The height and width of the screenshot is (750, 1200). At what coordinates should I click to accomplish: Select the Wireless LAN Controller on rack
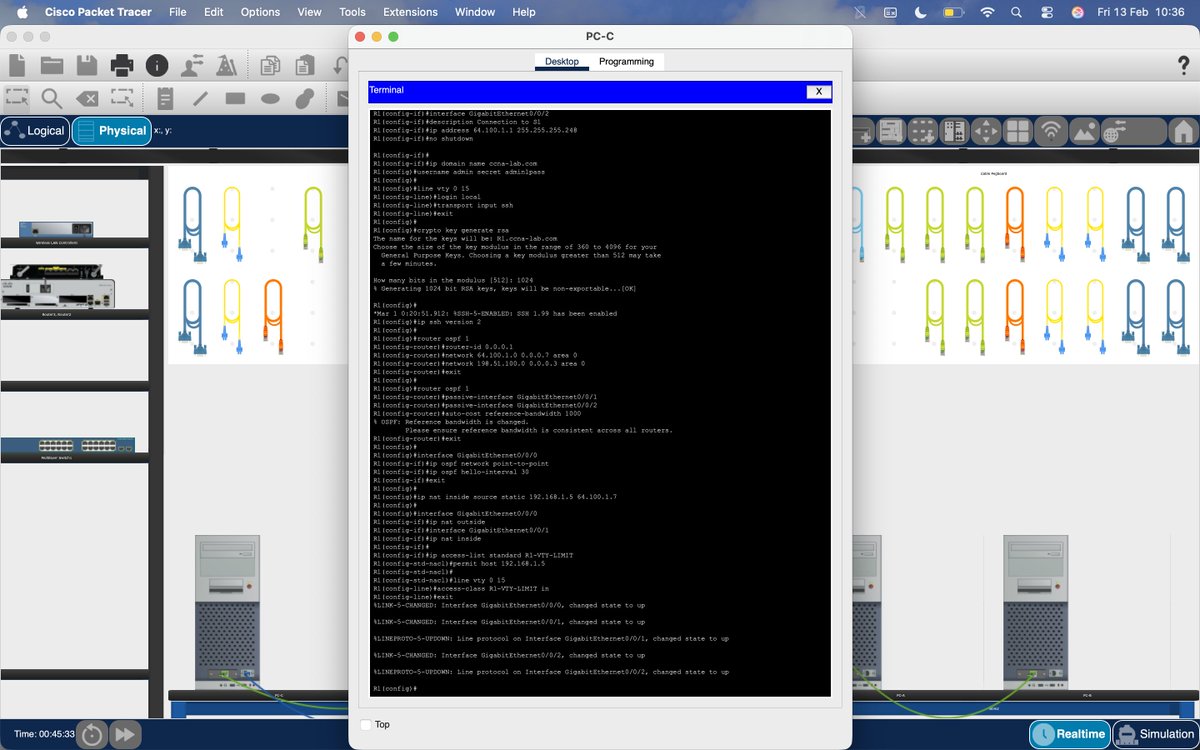57,228
